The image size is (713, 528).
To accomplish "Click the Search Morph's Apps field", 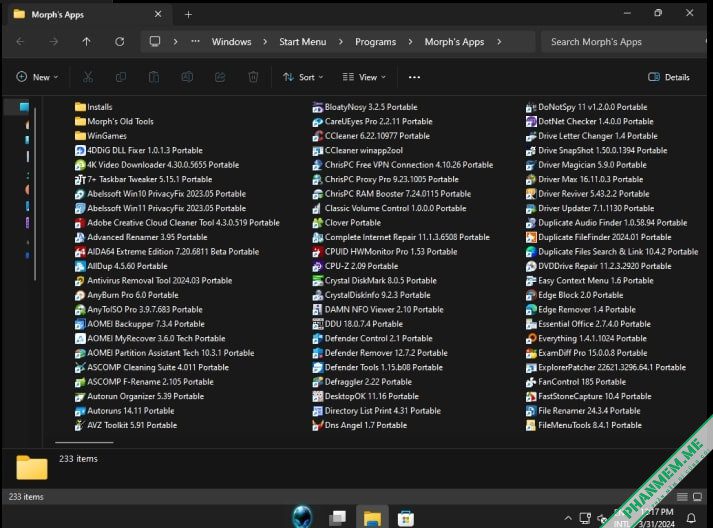I will coord(625,42).
